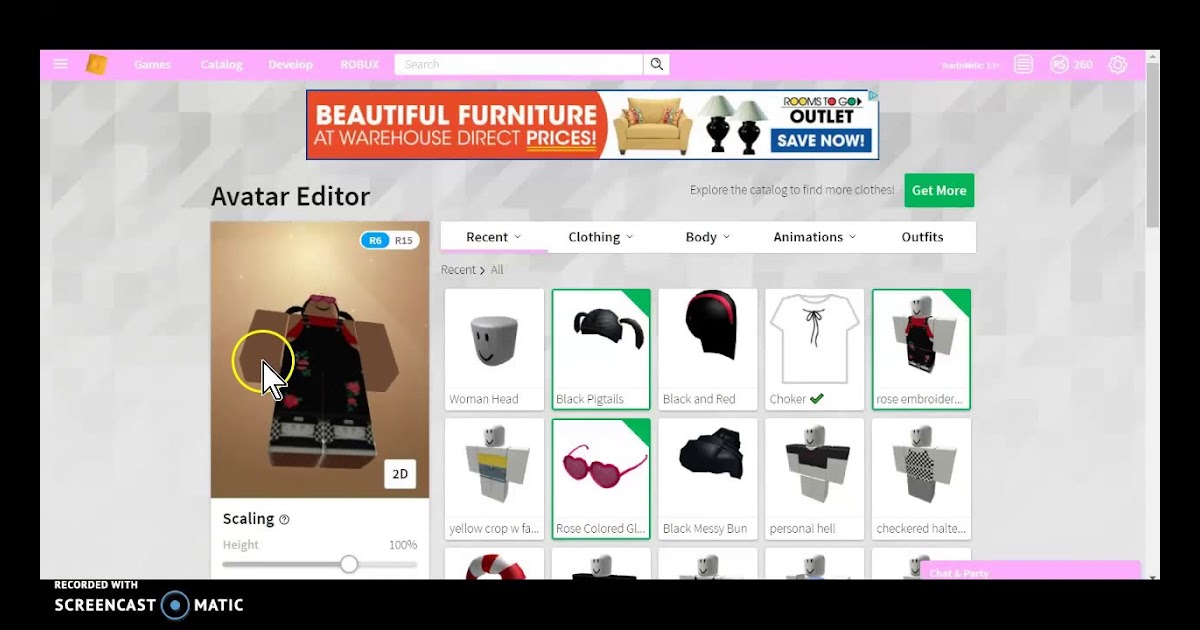
Task: Switch to the Outfits tab
Action: tap(922, 237)
